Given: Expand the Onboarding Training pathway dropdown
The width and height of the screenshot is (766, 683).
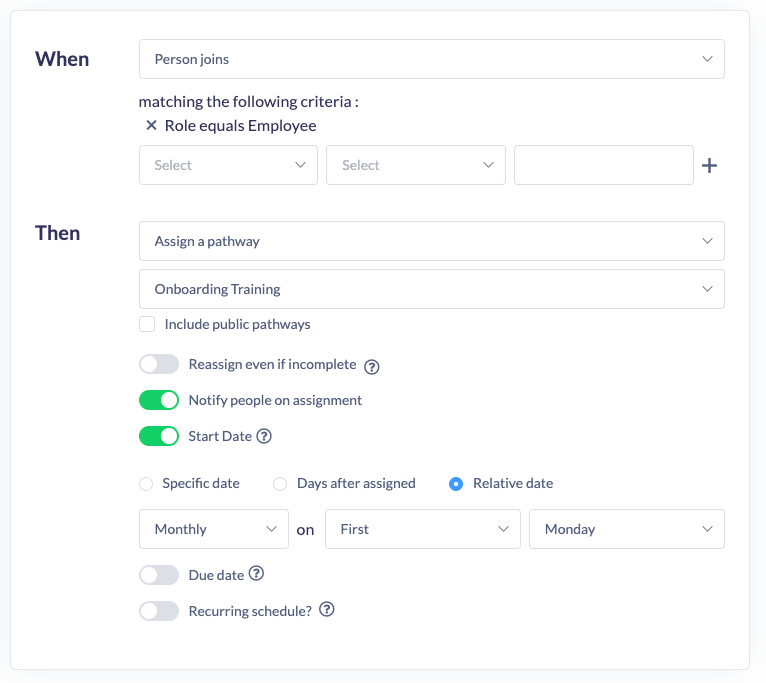Looking at the screenshot, I should coord(431,289).
